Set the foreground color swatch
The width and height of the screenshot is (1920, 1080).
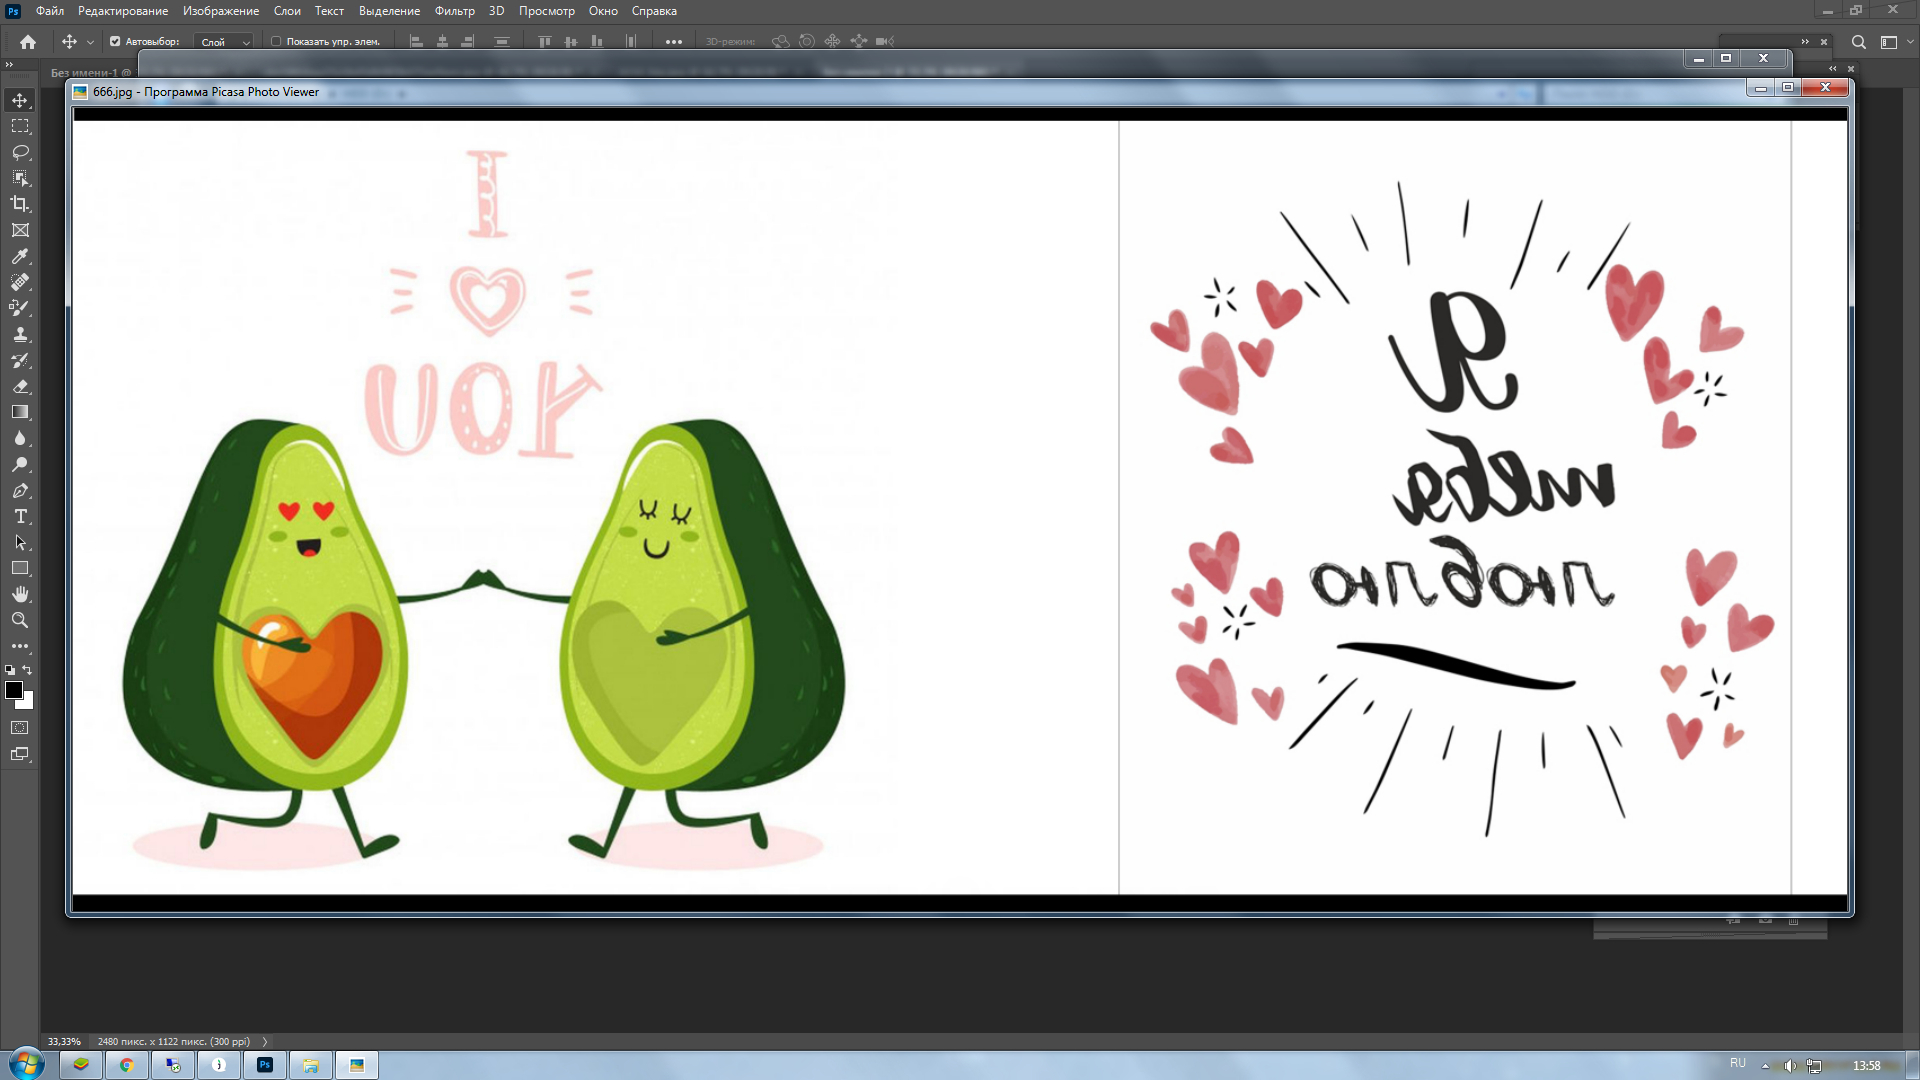point(14,690)
